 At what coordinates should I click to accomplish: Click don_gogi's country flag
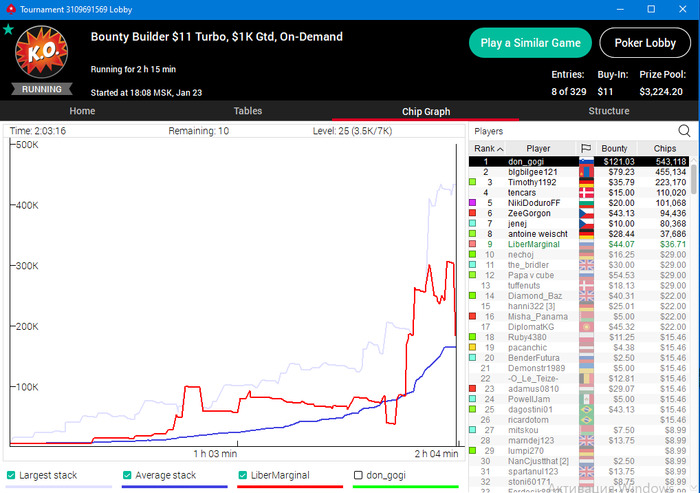point(586,162)
